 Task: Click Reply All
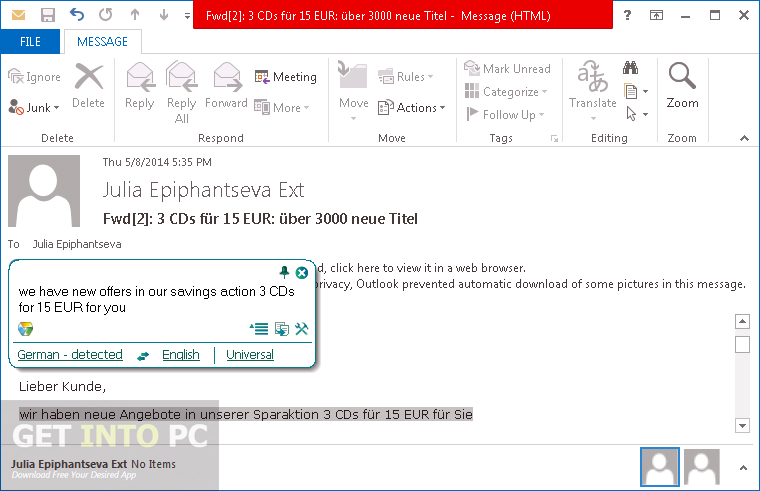[181, 92]
